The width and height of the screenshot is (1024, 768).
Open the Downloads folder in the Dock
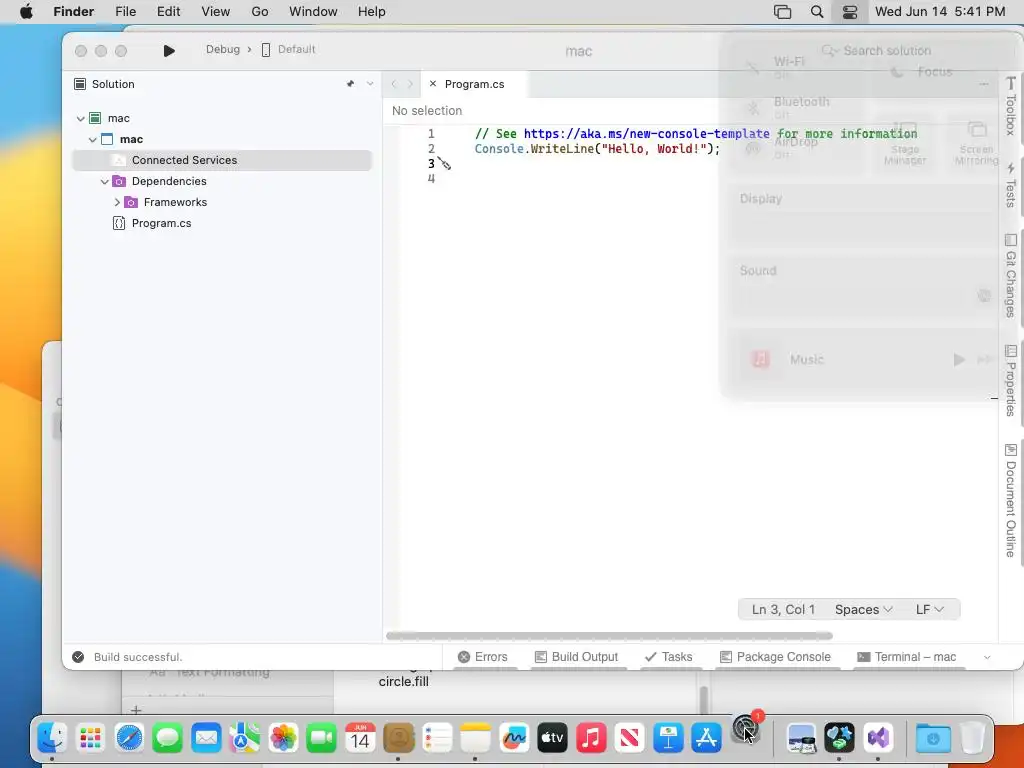[x=933, y=739]
